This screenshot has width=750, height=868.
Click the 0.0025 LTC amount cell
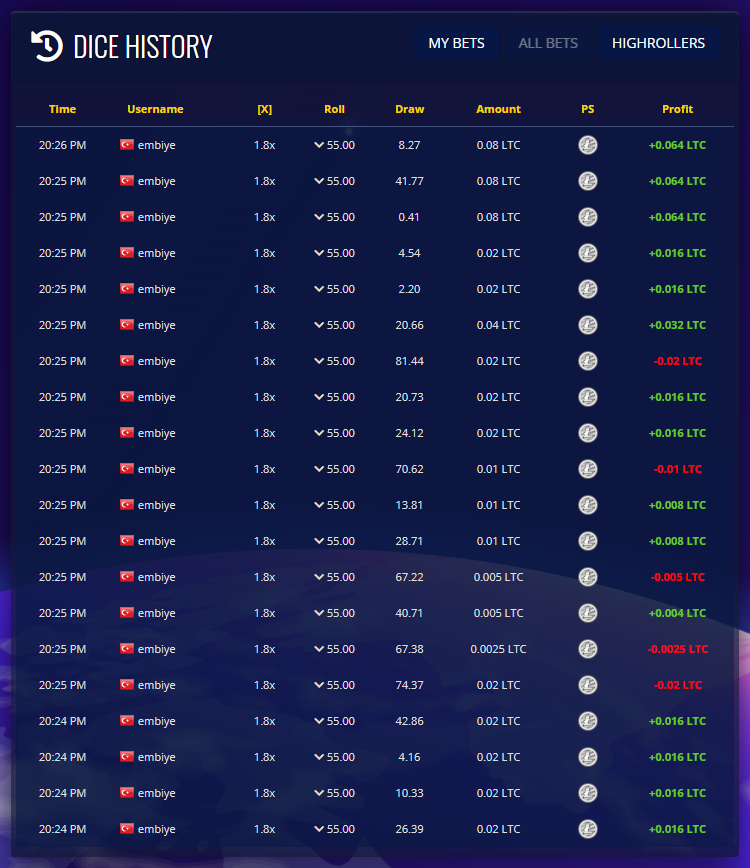coord(498,649)
